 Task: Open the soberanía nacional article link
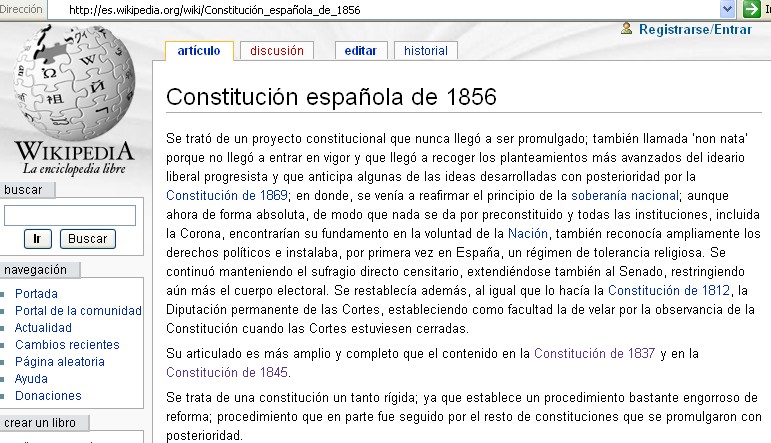point(624,195)
